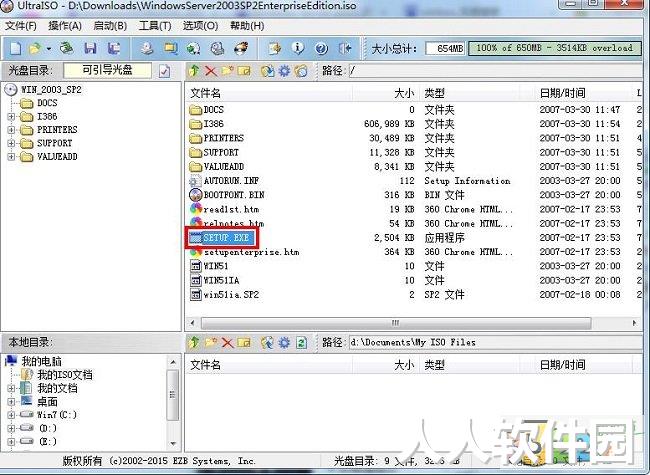Expand 我的文档 in local tree
650x475 pixels.
pyautogui.click(x=11, y=388)
